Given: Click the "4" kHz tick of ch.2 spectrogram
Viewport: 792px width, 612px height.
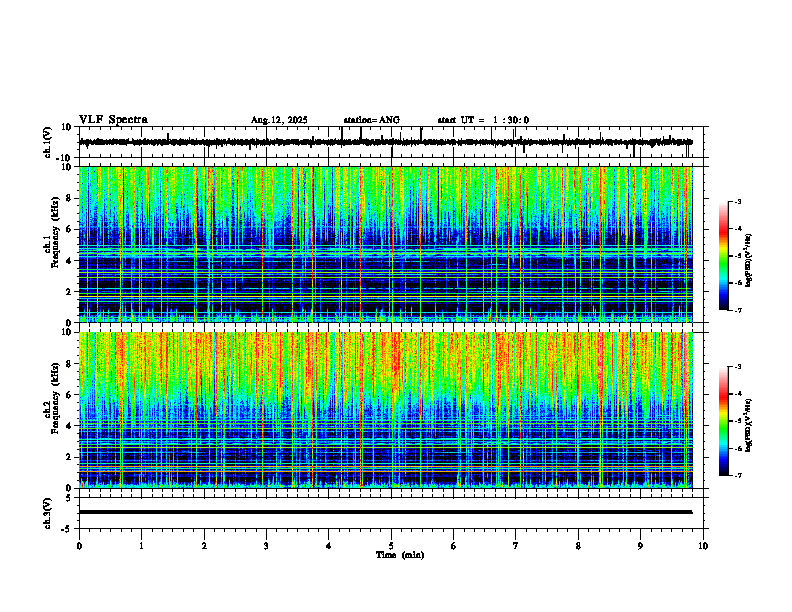Looking at the screenshot, I should pyautogui.click(x=70, y=426).
